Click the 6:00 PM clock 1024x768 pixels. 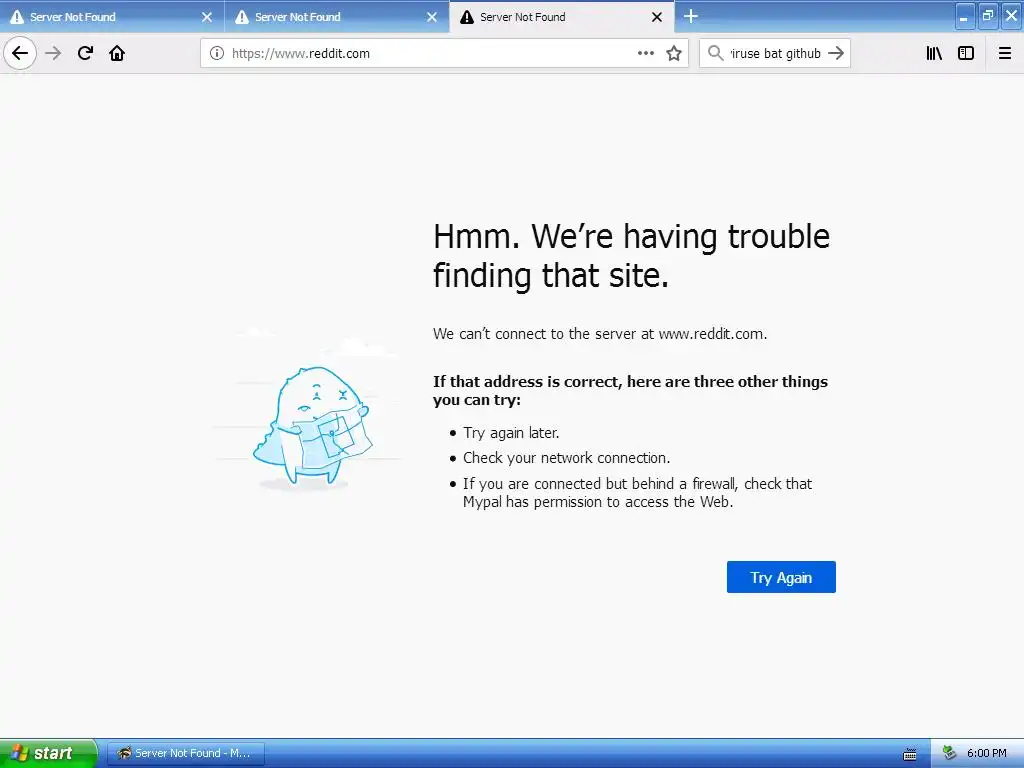[987, 753]
